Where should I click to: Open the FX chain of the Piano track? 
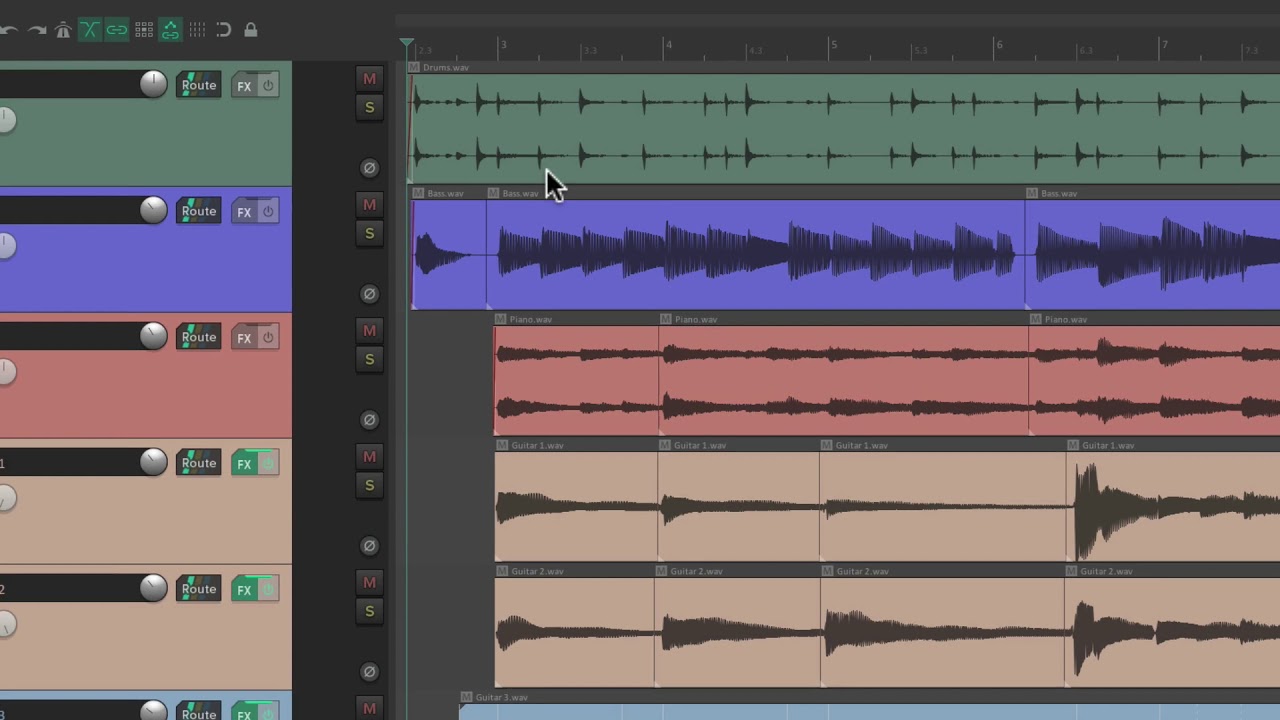tap(244, 338)
